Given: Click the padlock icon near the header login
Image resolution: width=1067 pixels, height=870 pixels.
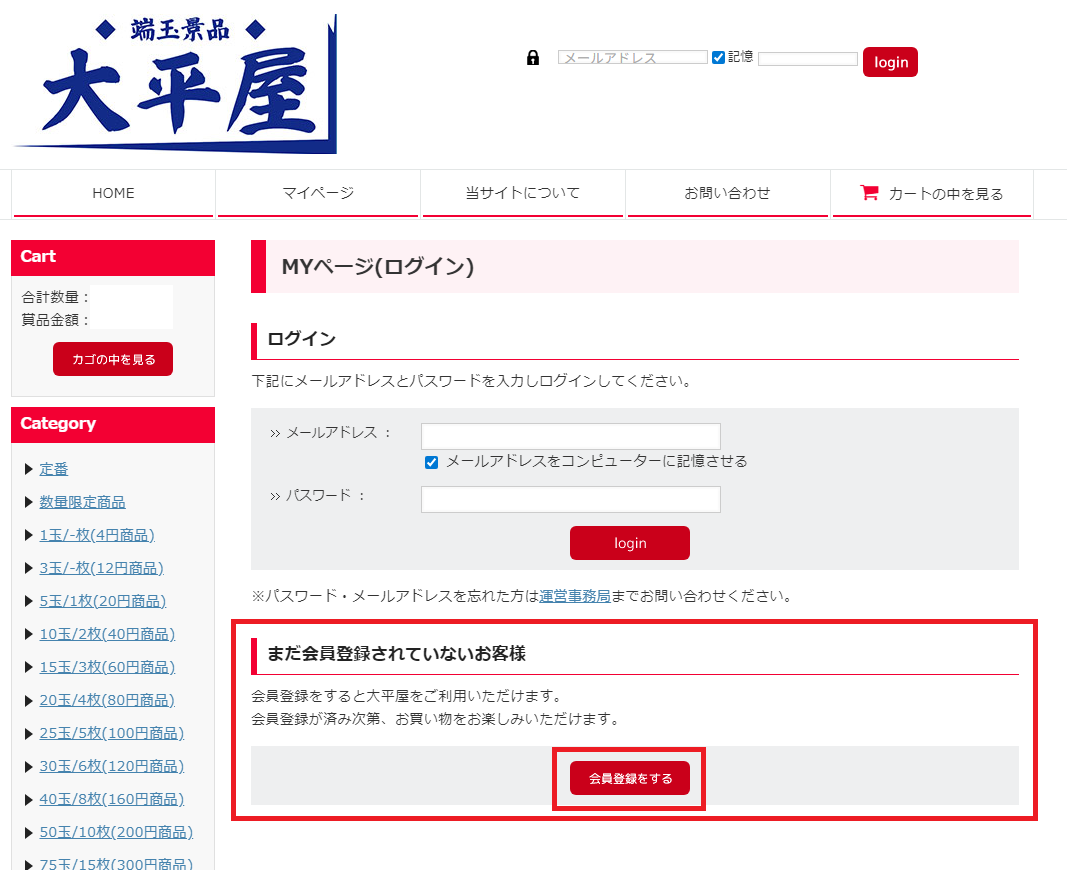Looking at the screenshot, I should click(532, 57).
